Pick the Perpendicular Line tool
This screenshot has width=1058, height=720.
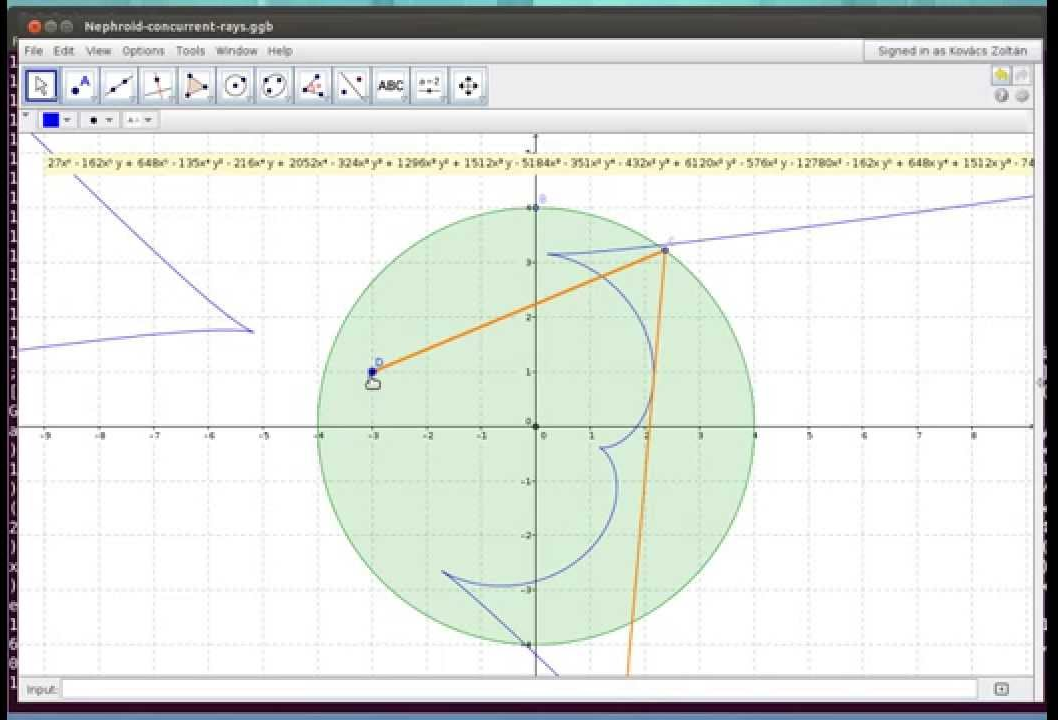(x=158, y=86)
